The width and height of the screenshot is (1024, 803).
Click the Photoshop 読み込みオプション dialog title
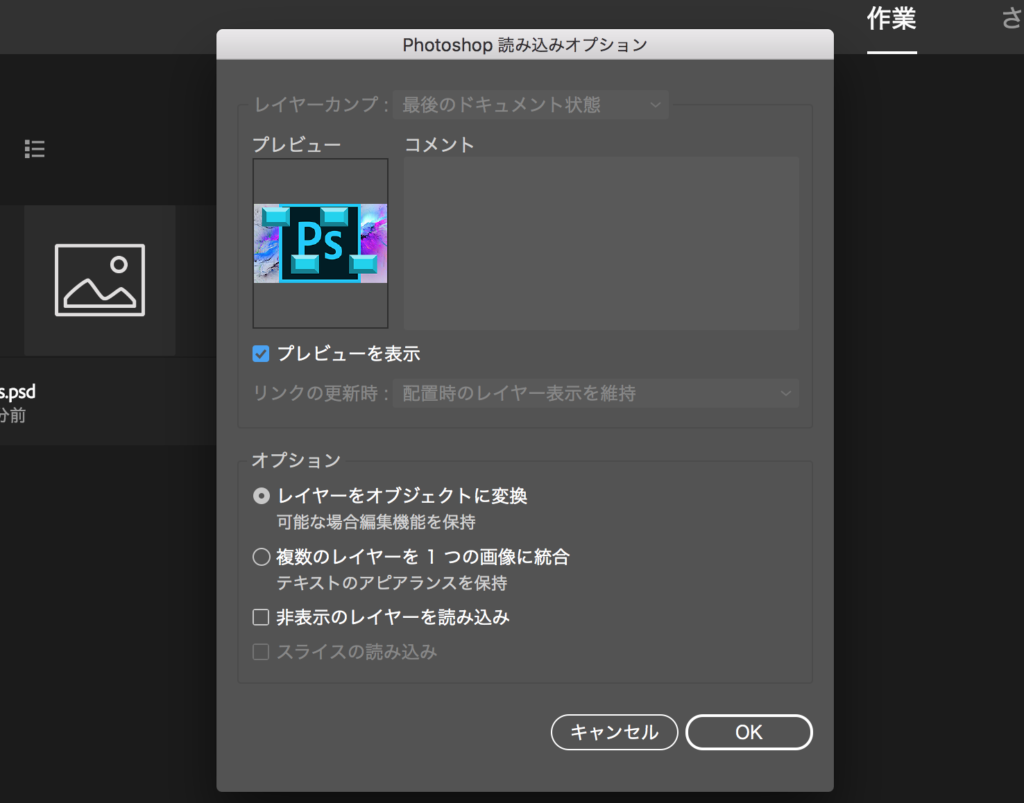coord(525,45)
